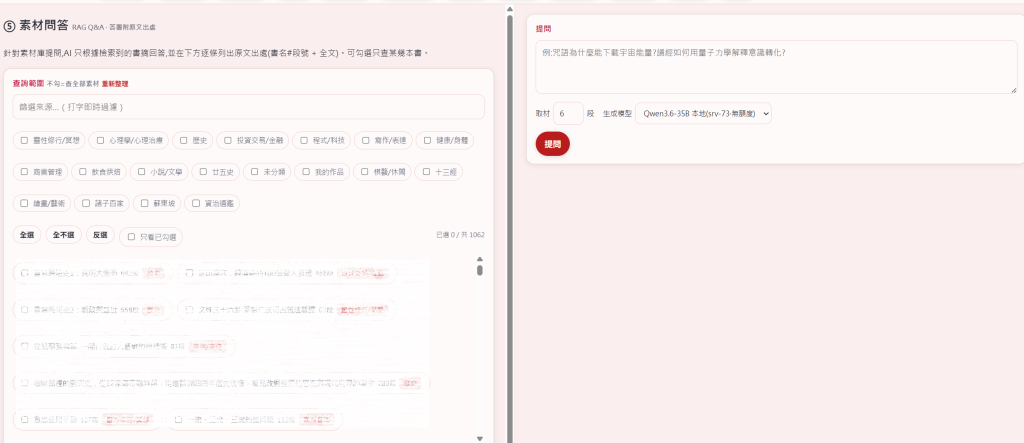Click the 反選 invert selection button
Screen dimensions: 1024x443
click(100, 235)
